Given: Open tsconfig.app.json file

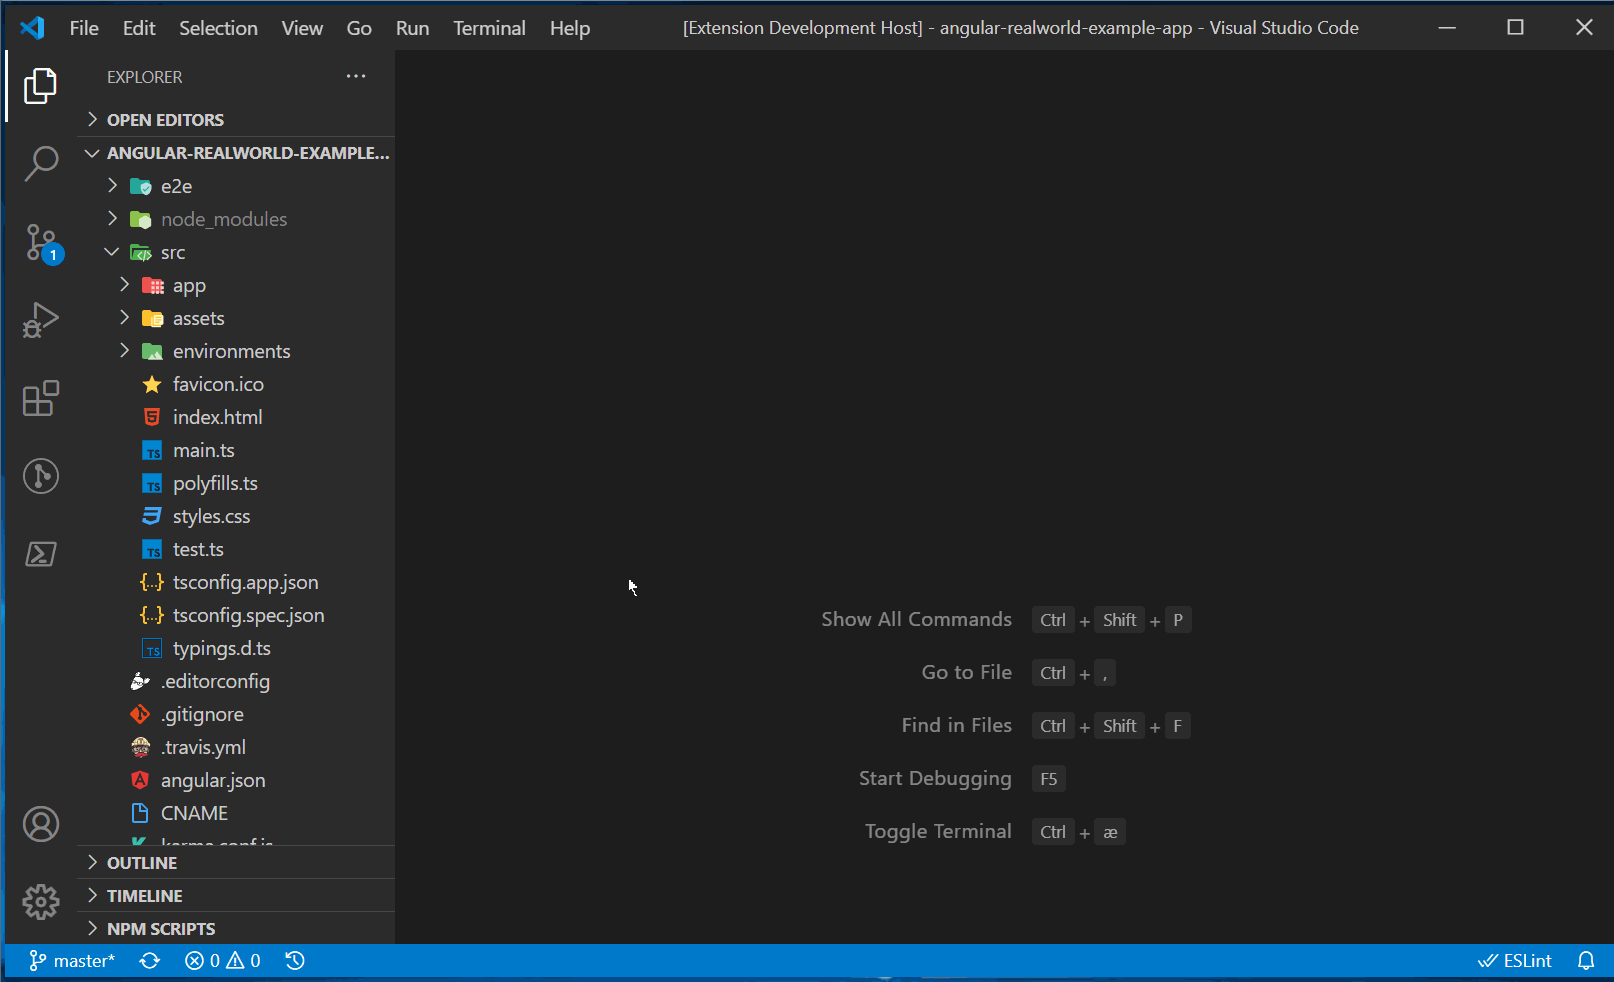Looking at the screenshot, I should [236, 582].
